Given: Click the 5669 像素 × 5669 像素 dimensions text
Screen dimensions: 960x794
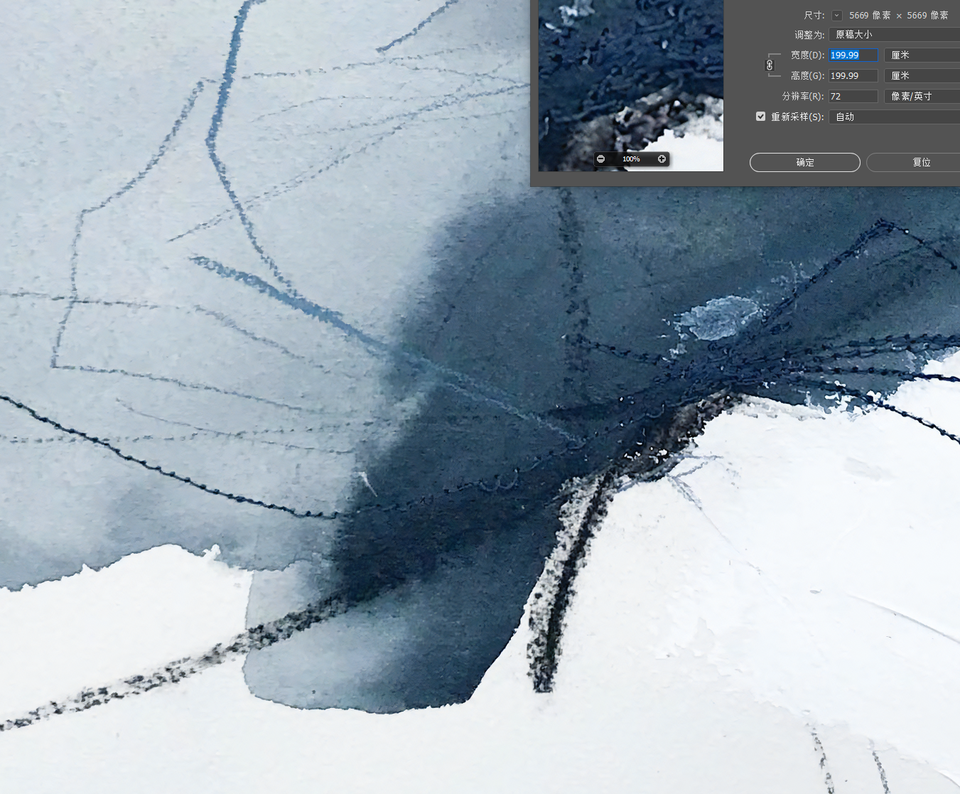Looking at the screenshot, I should 898,15.
